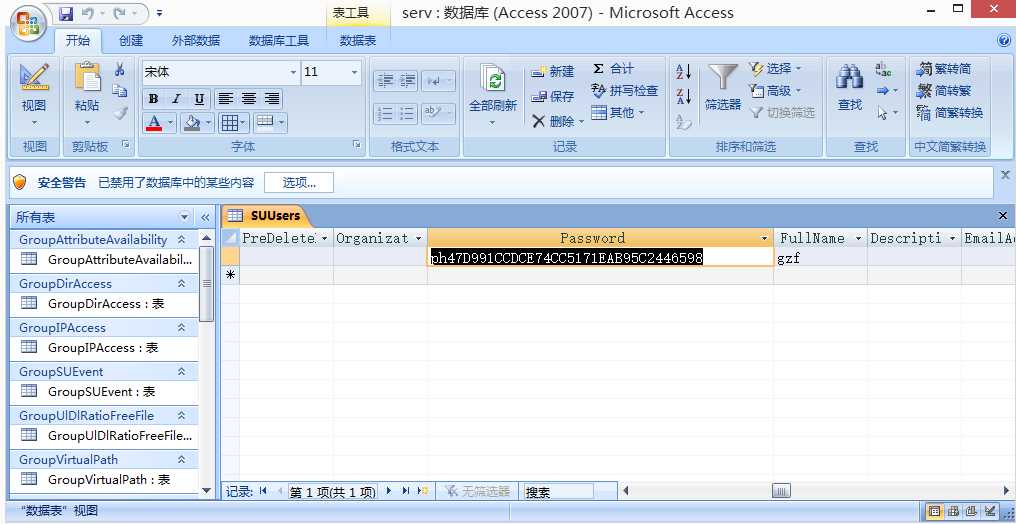Align text right

click(272, 98)
